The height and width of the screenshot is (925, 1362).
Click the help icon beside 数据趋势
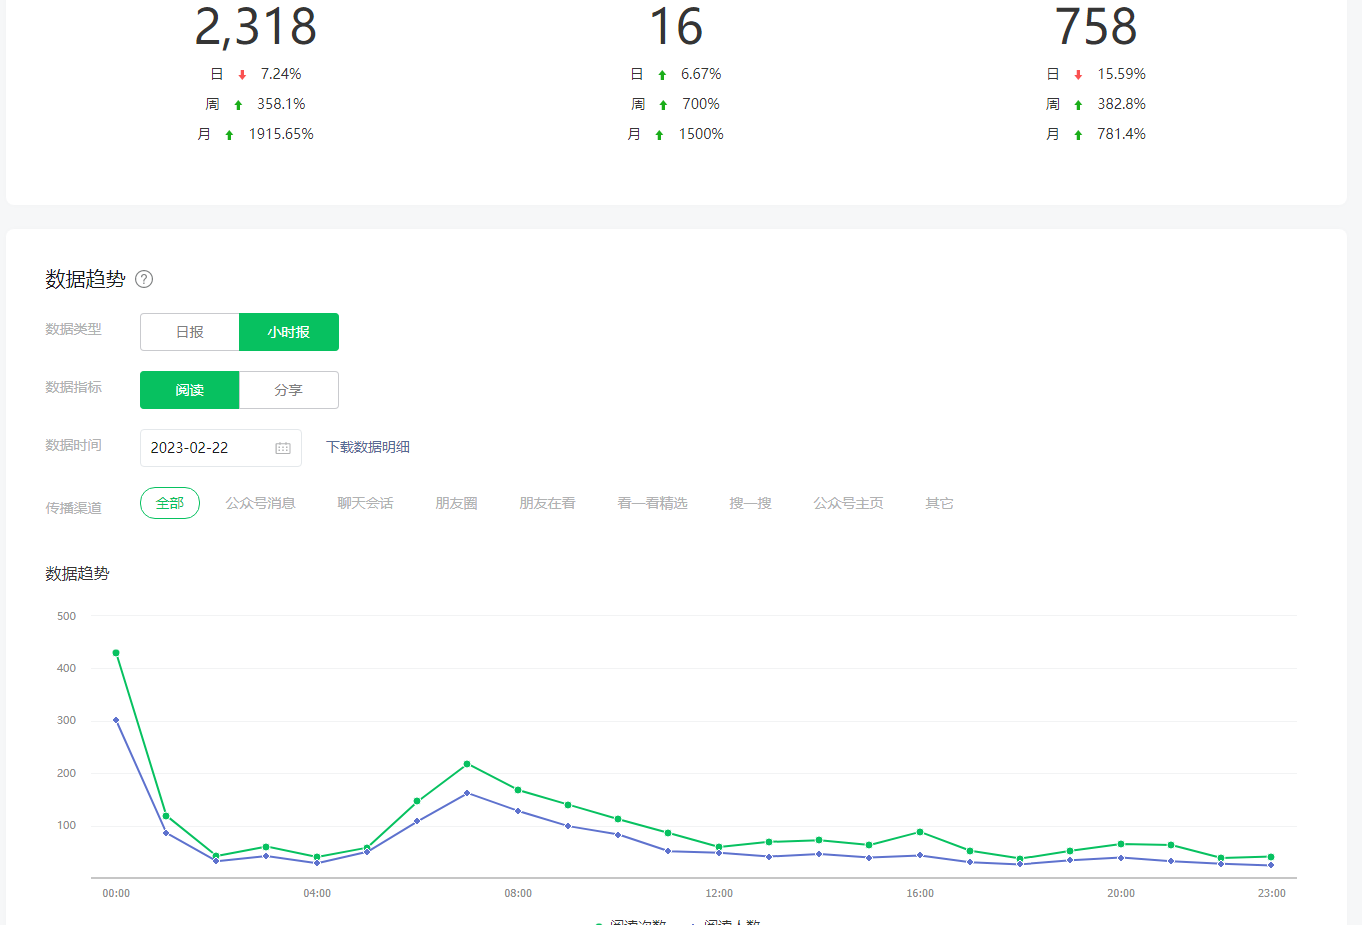(144, 279)
